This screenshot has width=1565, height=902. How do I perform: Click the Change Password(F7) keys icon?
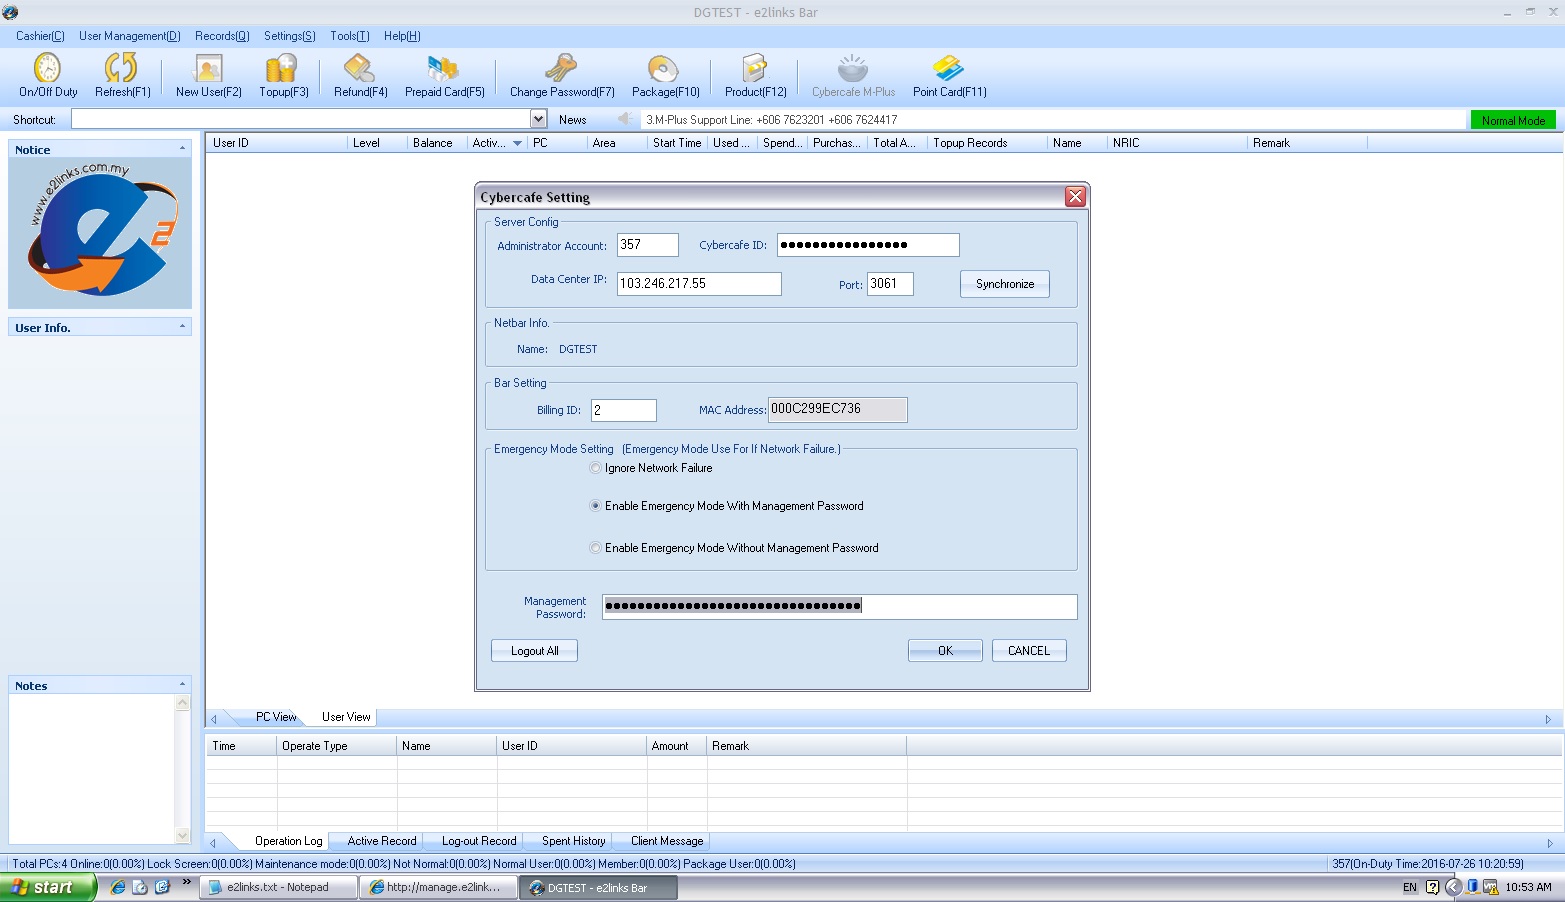coord(561,68)
